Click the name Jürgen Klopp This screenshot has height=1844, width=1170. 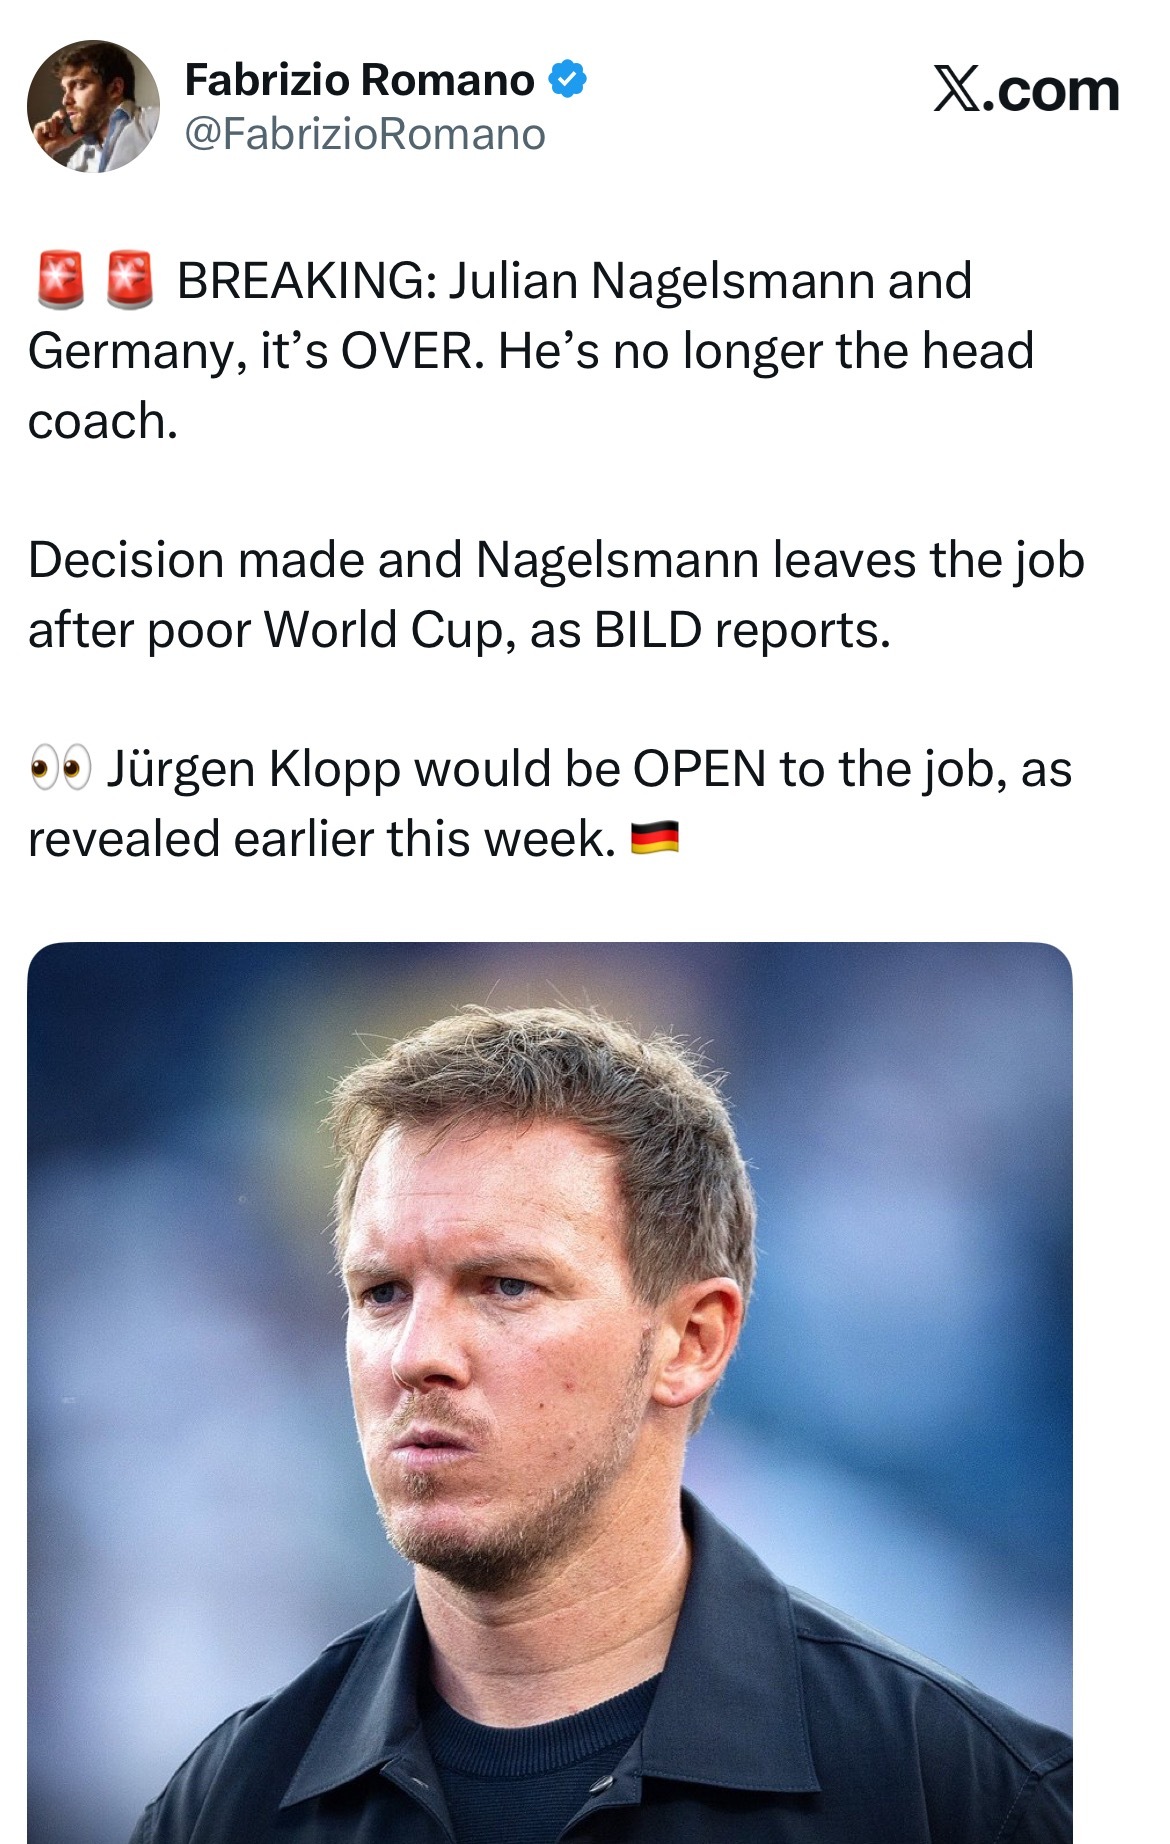[254, 769]
